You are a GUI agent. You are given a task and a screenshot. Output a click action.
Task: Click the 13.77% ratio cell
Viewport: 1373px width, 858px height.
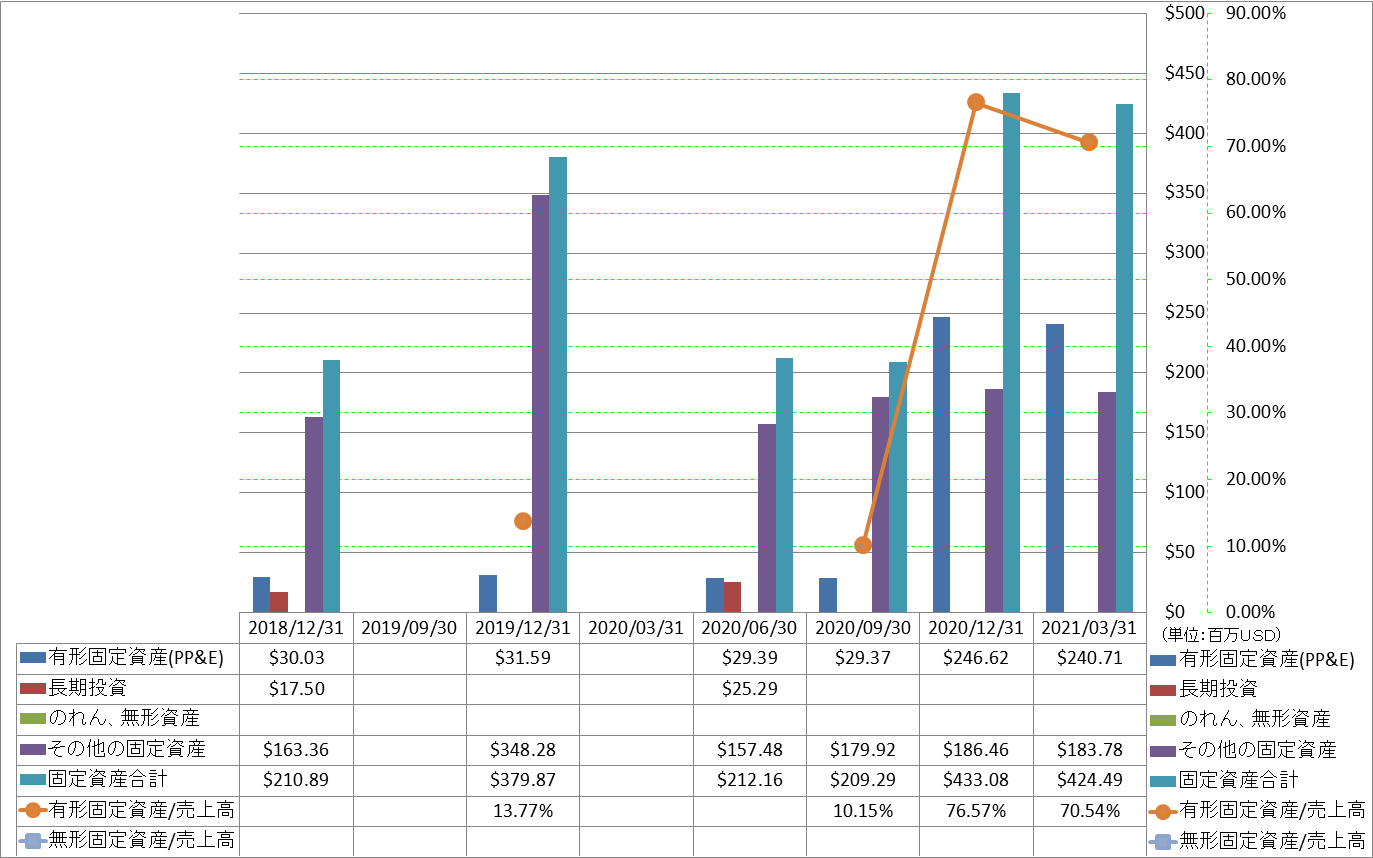point(523,810)
